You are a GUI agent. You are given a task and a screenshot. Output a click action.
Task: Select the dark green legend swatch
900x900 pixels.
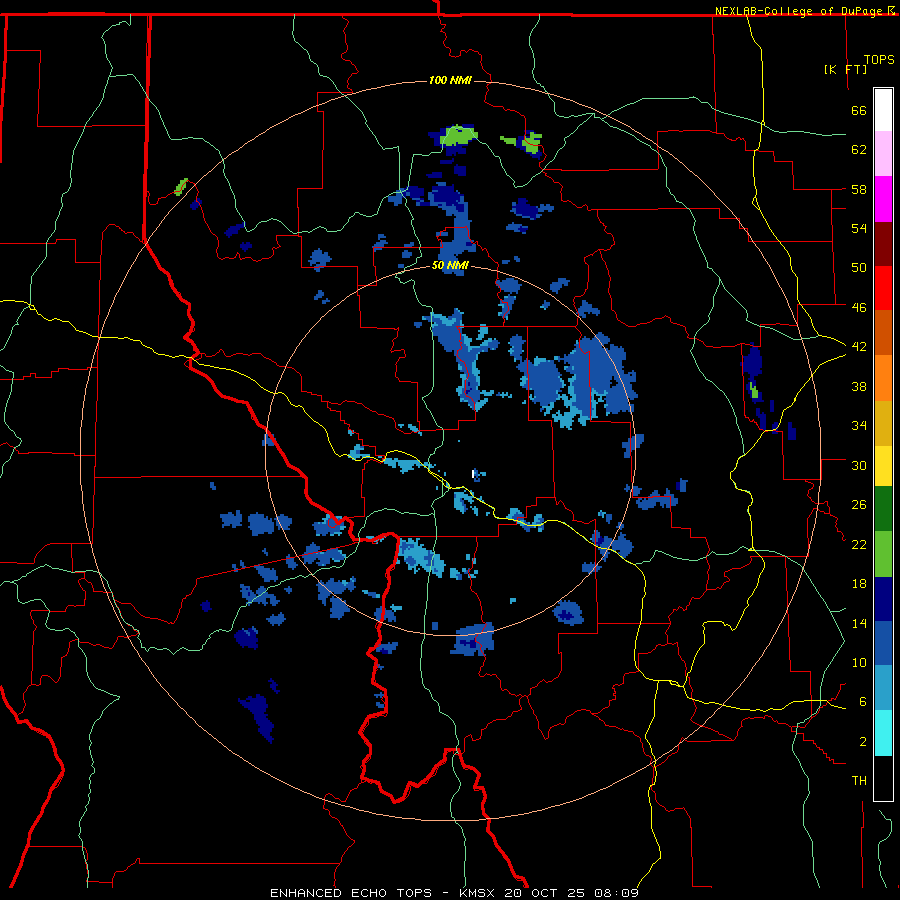883,509
